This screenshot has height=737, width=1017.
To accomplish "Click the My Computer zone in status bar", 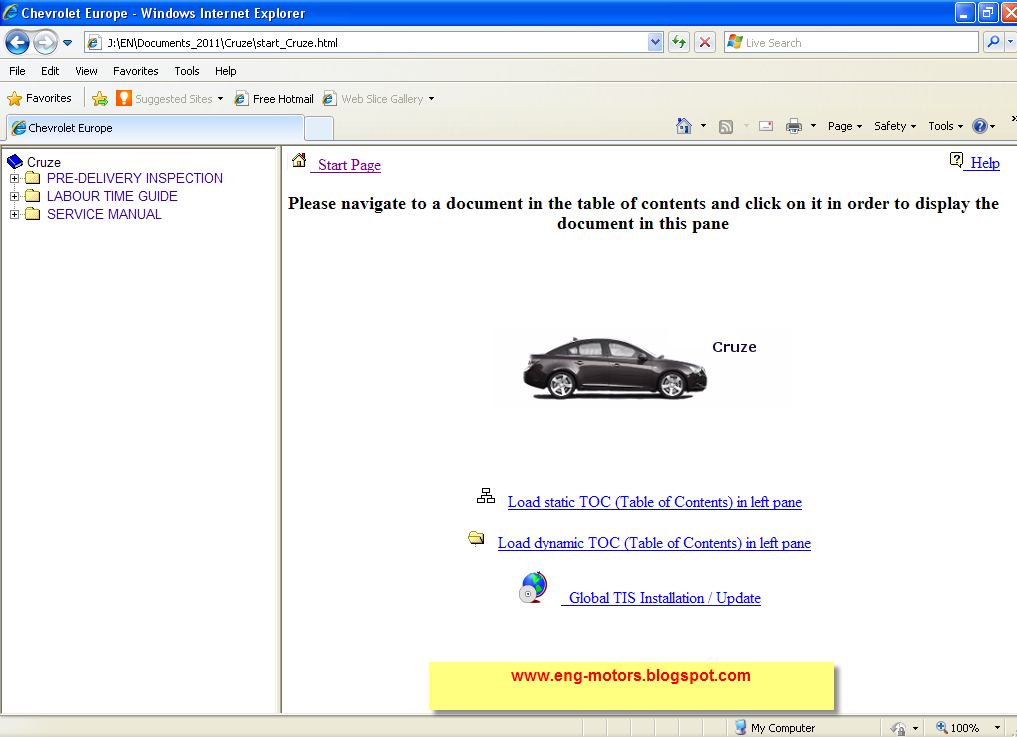I will click(775, 728).
